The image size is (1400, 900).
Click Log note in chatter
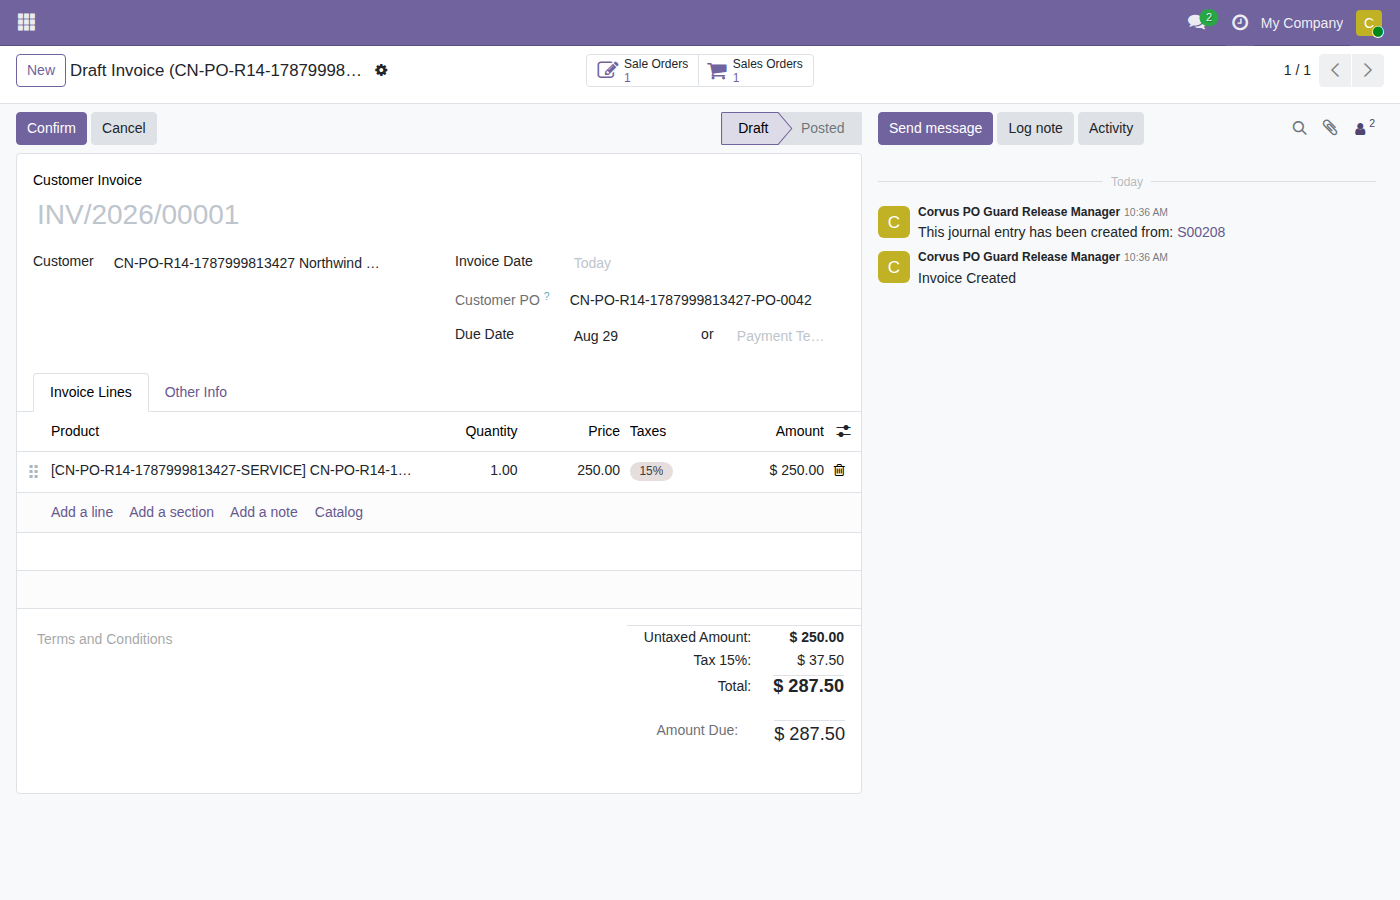click(1035, 128)
